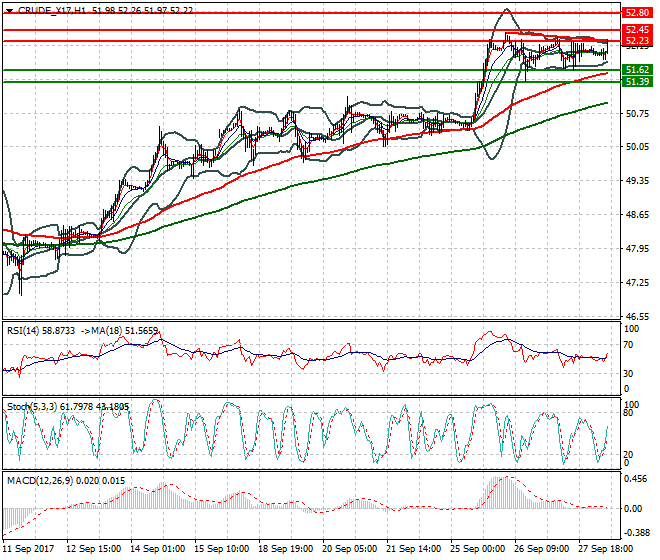
Task: Click the 14 Sep 01:00 time label
Action: coord(157,549)
